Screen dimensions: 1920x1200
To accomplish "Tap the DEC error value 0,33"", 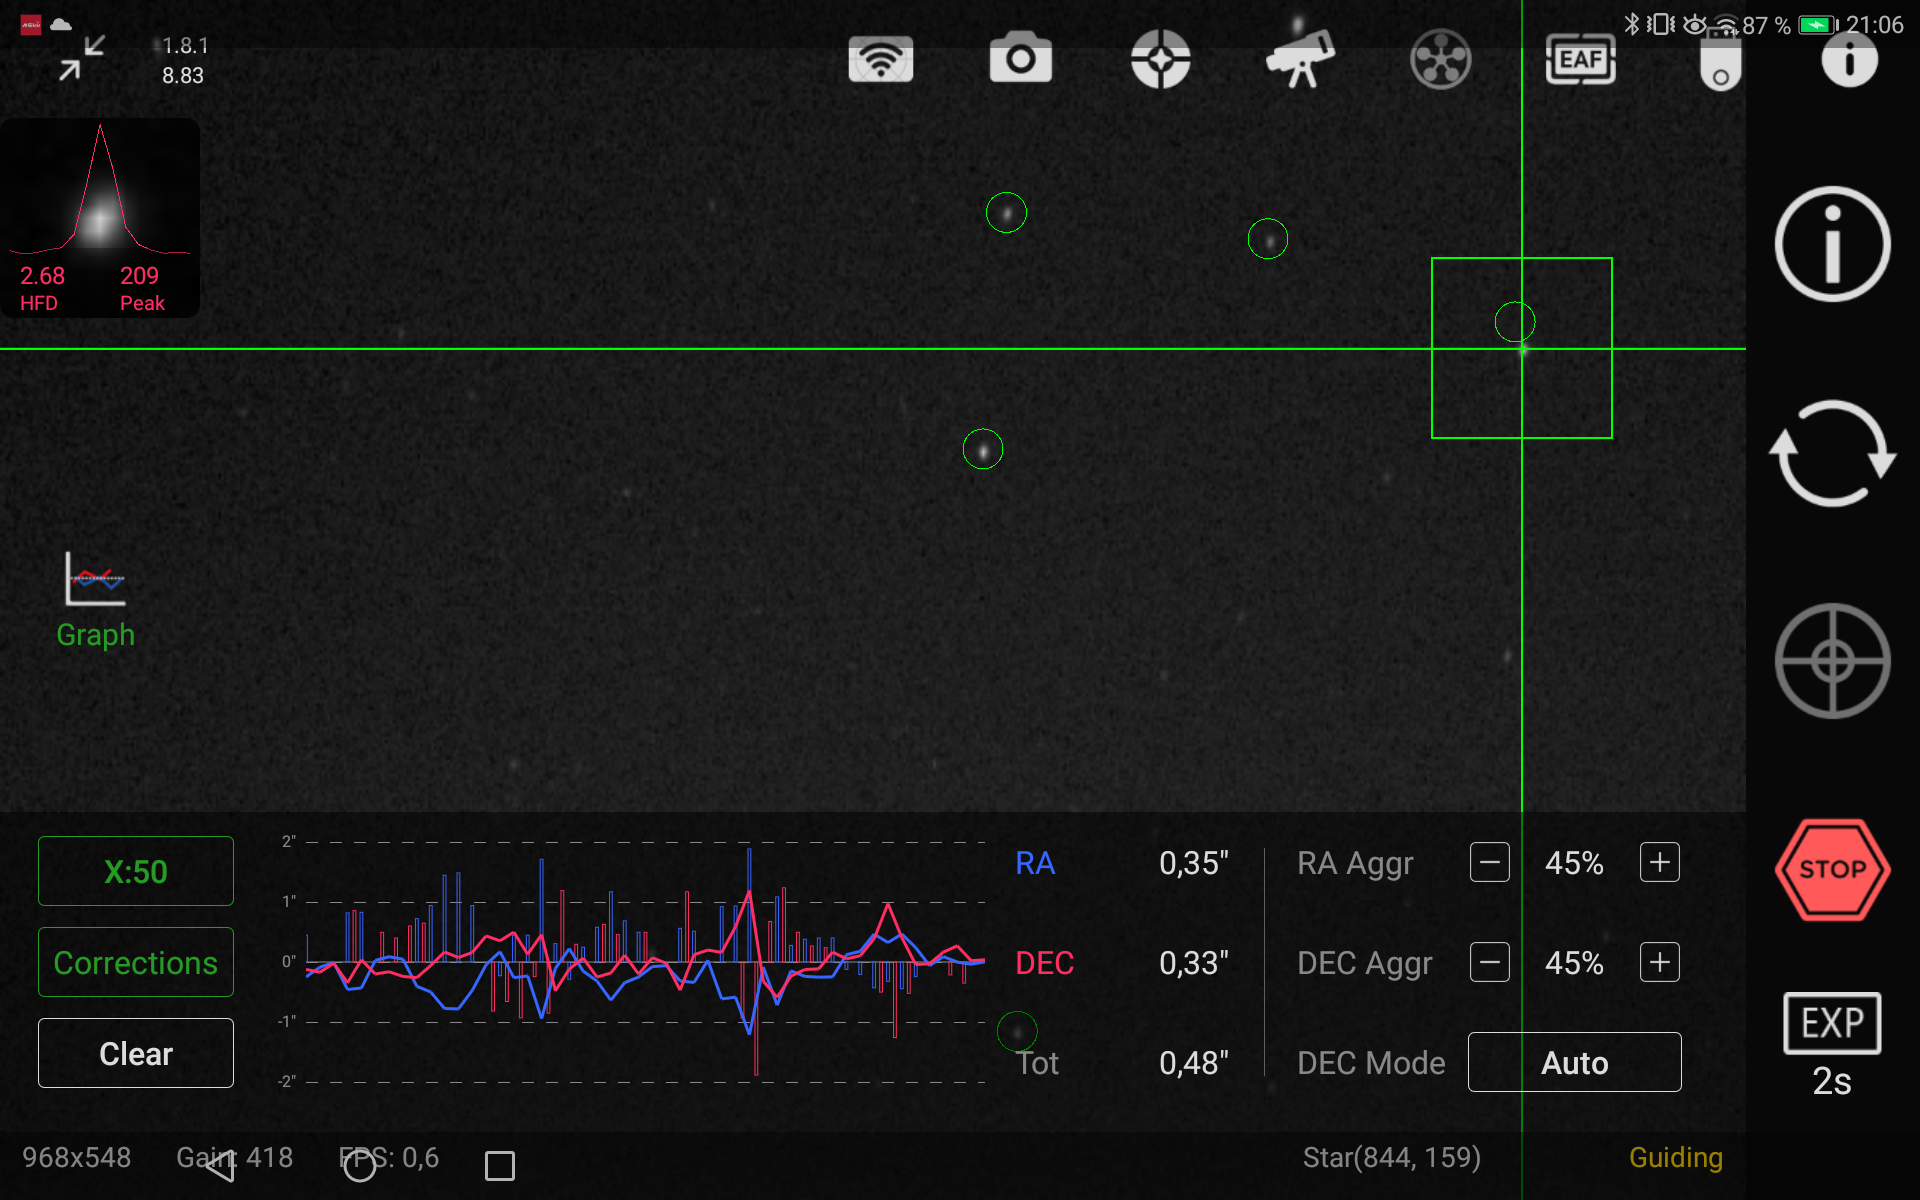I will click(1193, 963).
